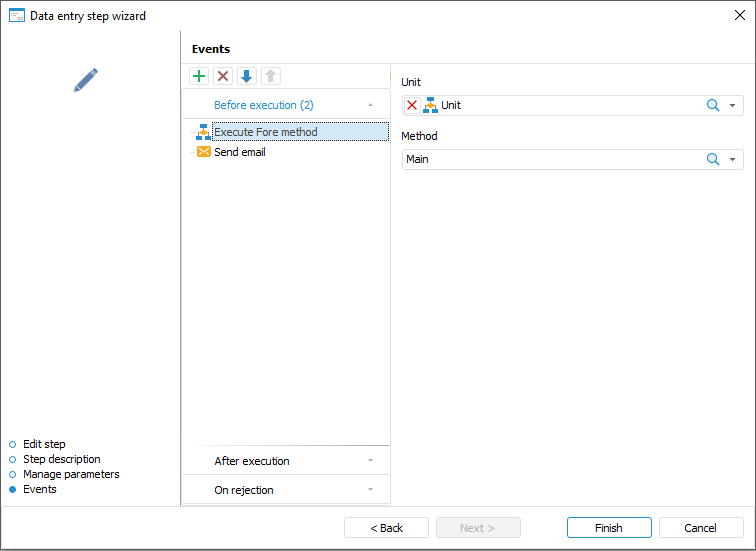Go to Step description wizard page
The height and width of the screenshot is (551, 756).
click(61, 459)
